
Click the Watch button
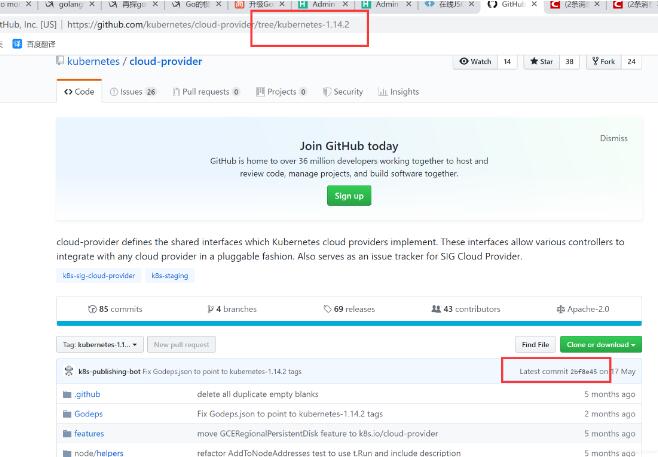tap(475, 61)
